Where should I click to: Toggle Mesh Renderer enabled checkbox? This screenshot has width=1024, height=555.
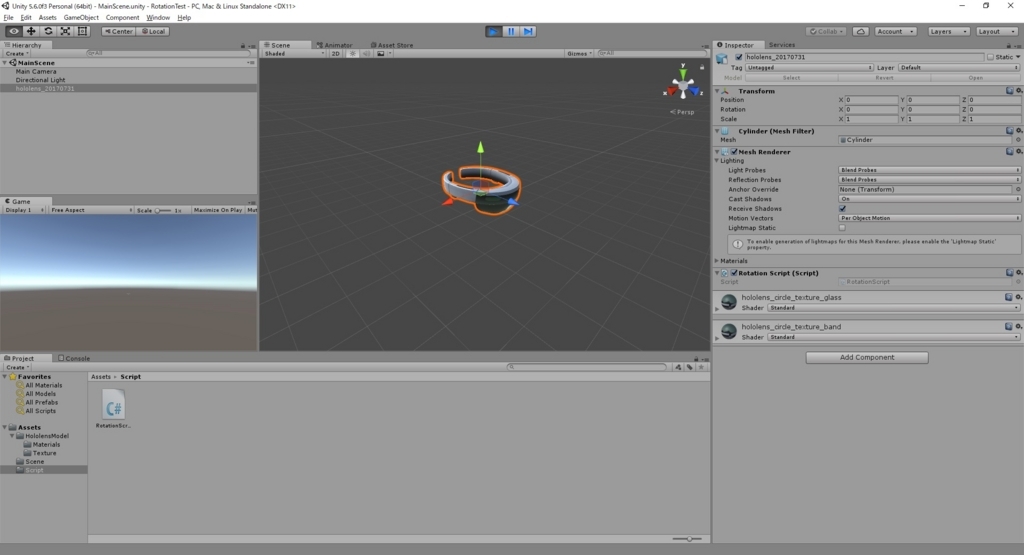[734, 151]
